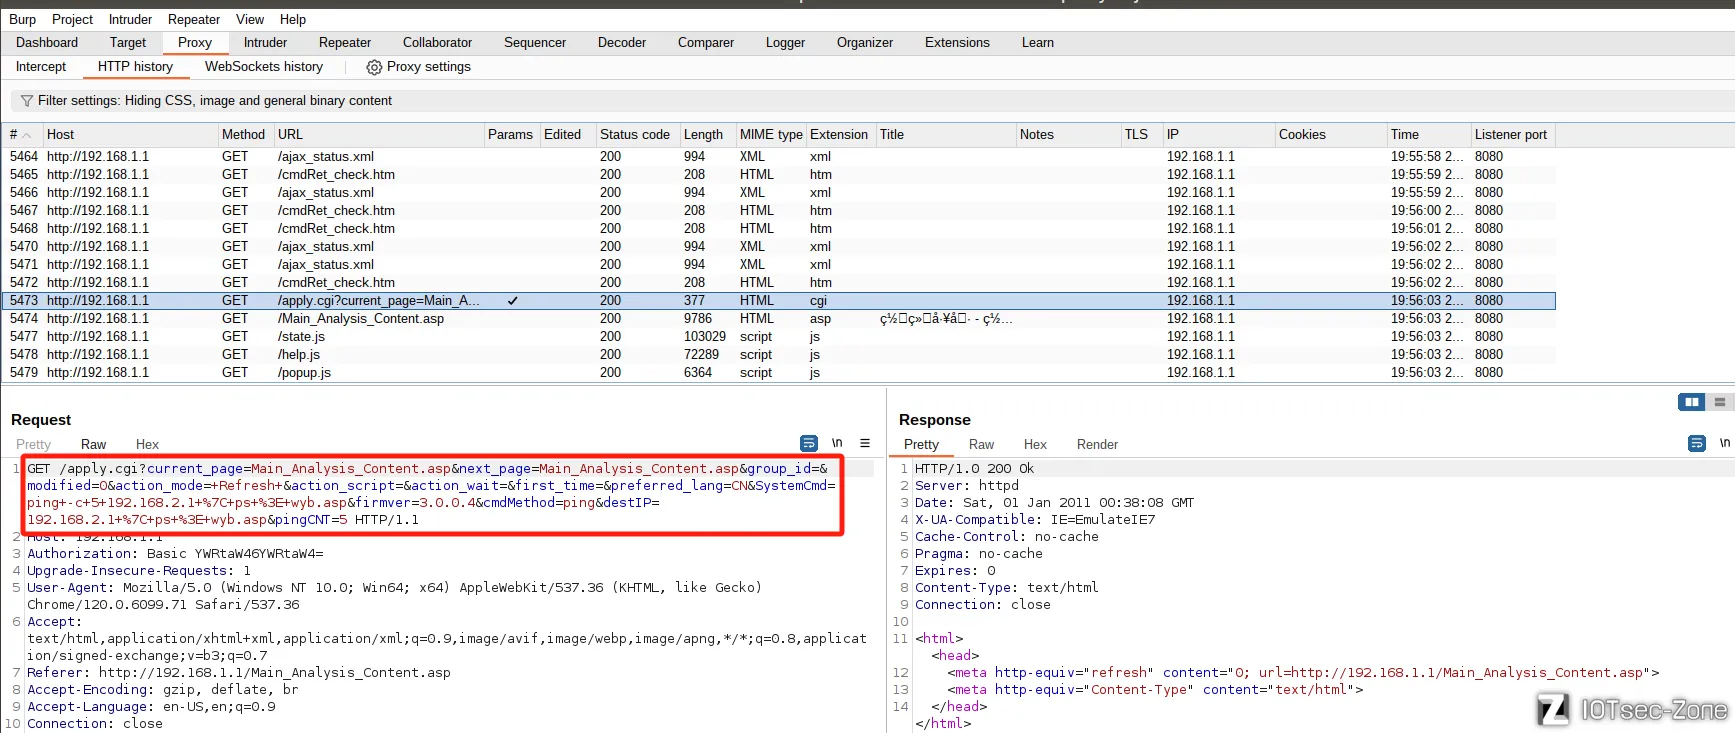The image size is (1735, 733).
Task: Open the Collaborator tab
Action: click(437, 43)
